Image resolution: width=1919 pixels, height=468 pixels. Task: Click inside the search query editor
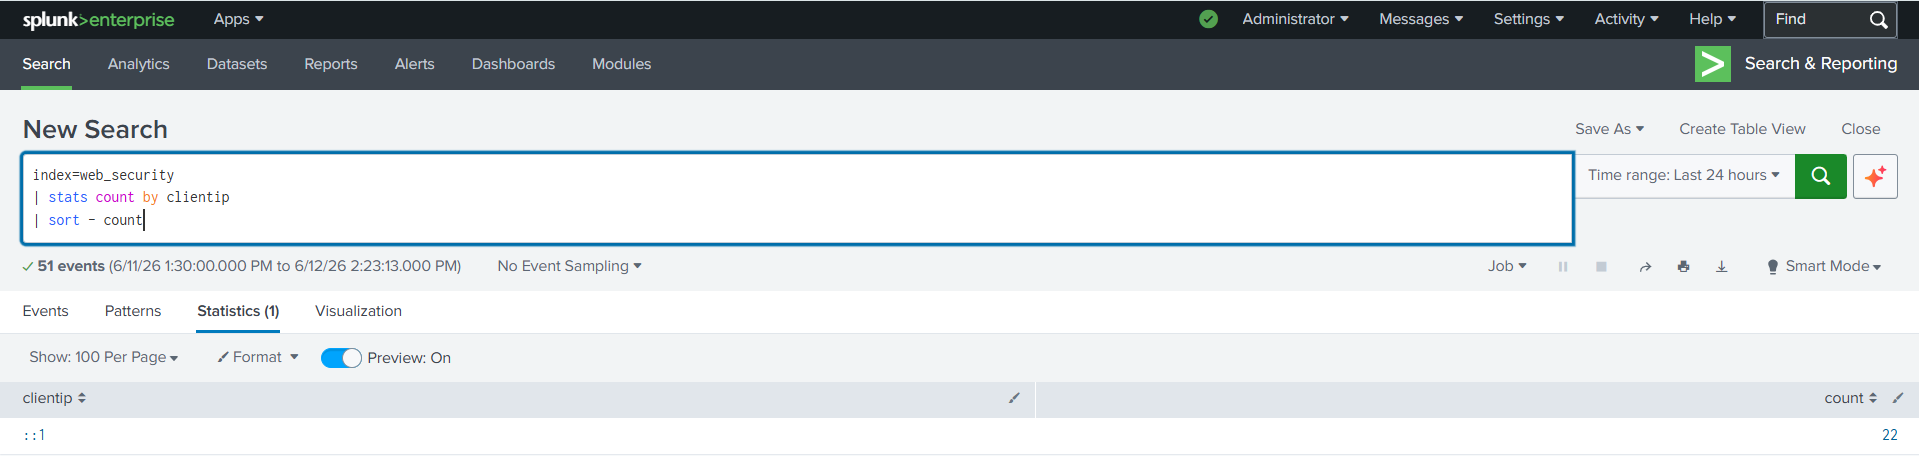pos(797,198)
